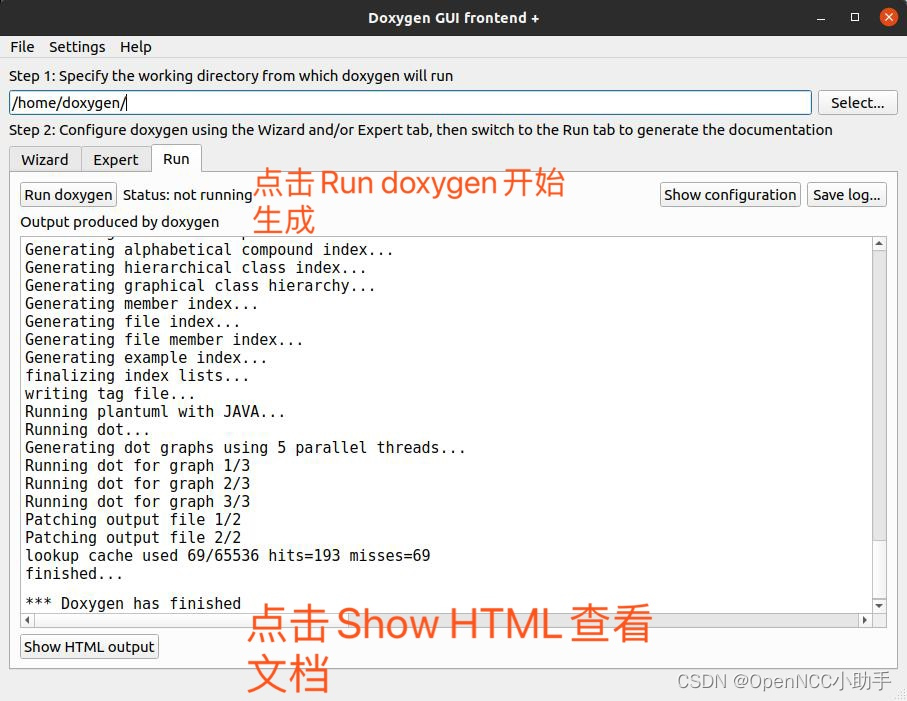Click Select... to choose working directory

(857, 102)
